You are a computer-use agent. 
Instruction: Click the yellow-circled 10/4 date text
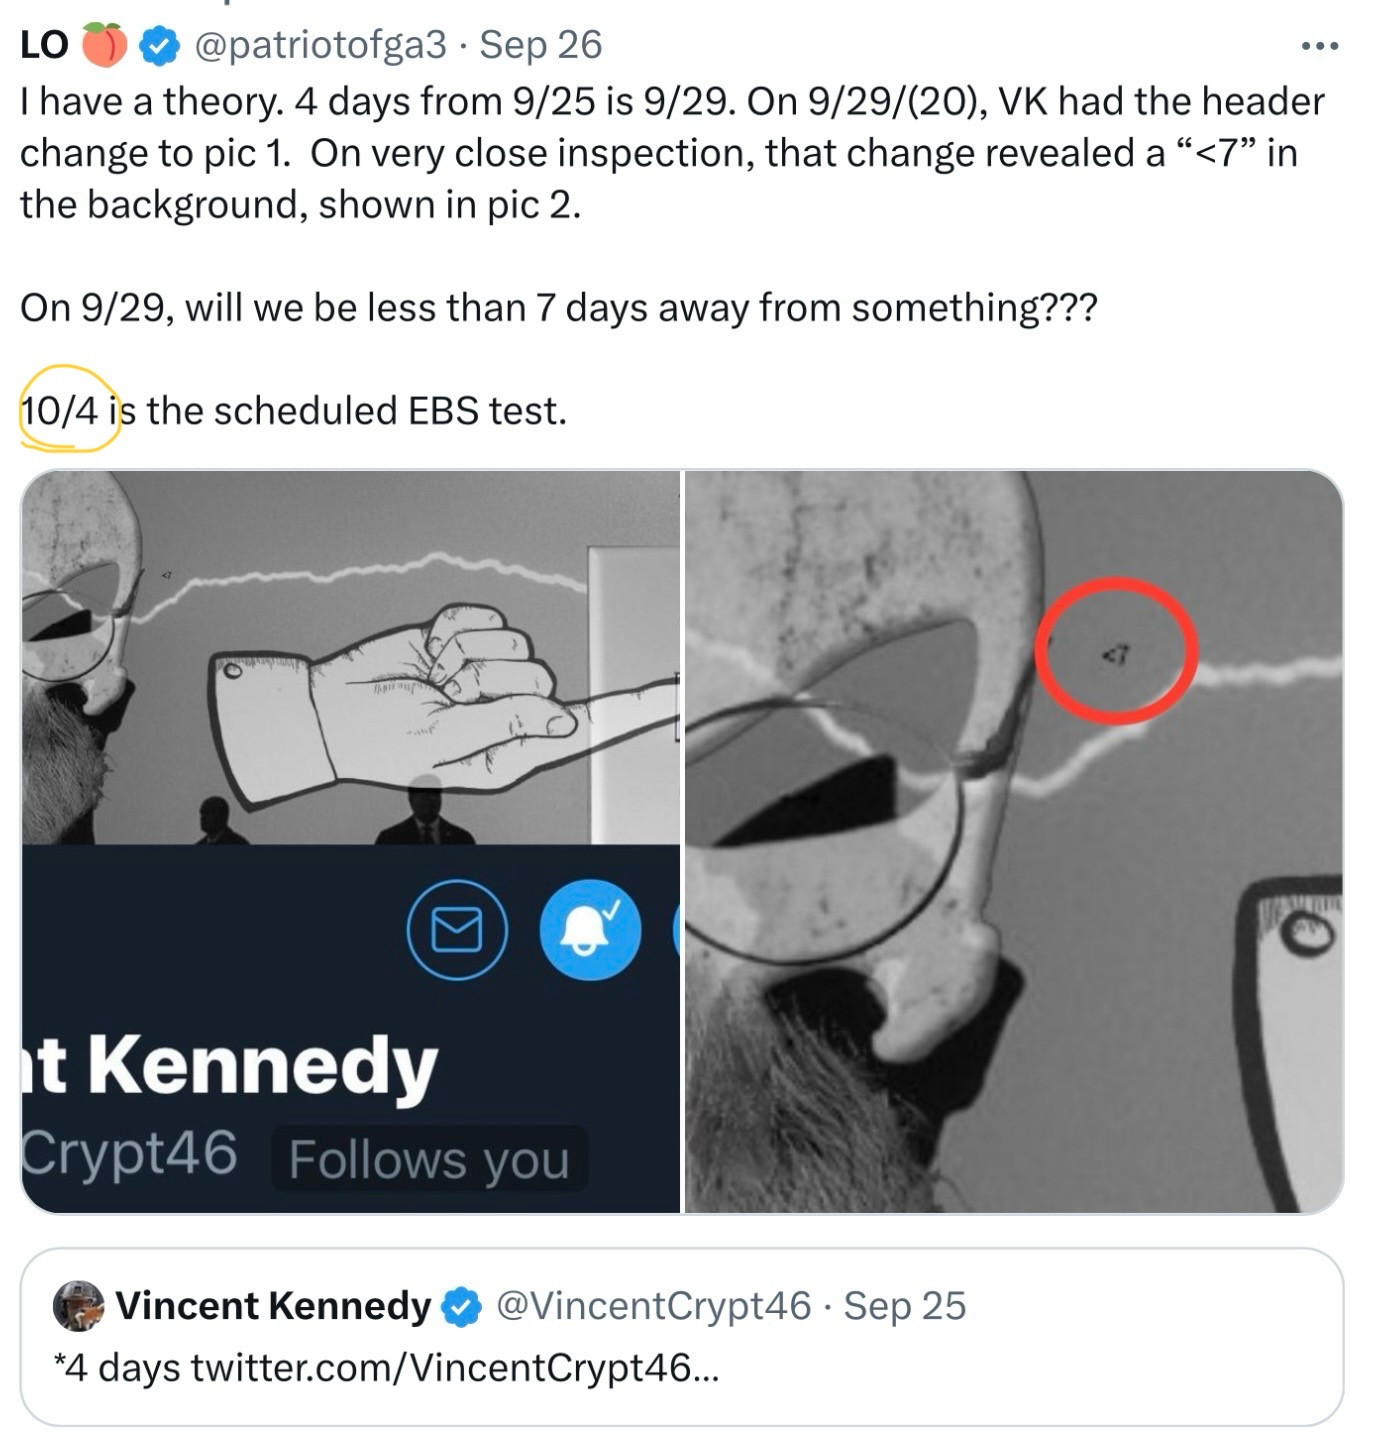pyautogui.click(x=59, y=411)
